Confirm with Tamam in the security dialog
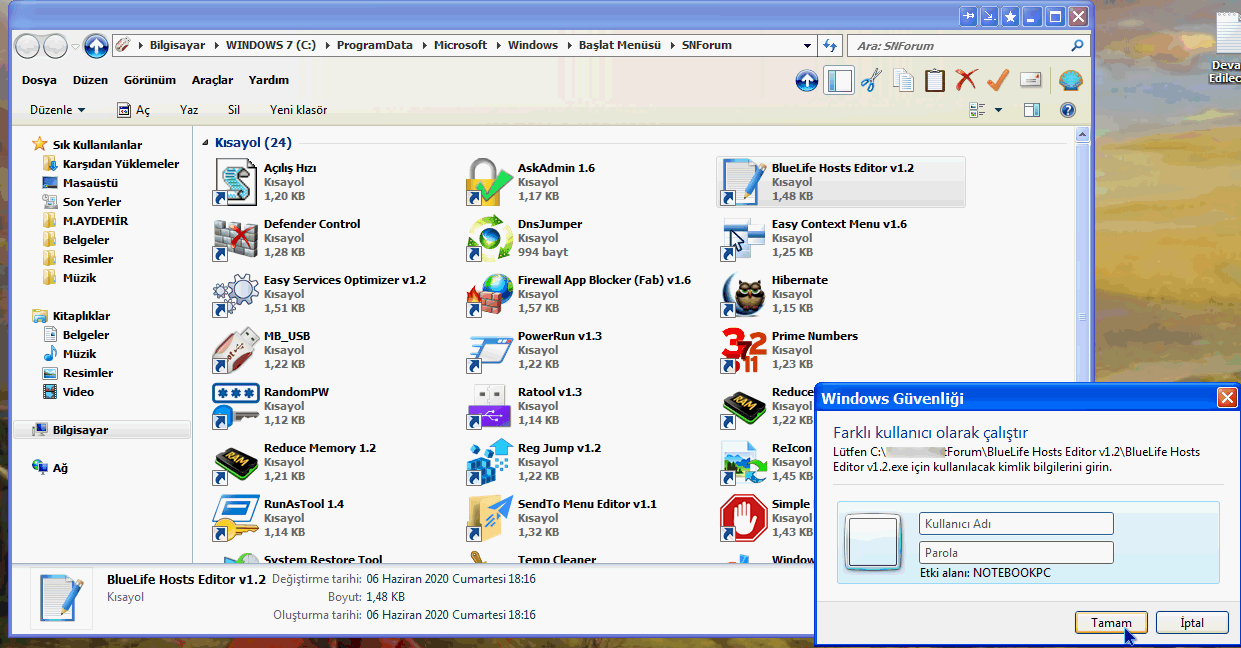1241x648 pixels. coord(1111,622)
